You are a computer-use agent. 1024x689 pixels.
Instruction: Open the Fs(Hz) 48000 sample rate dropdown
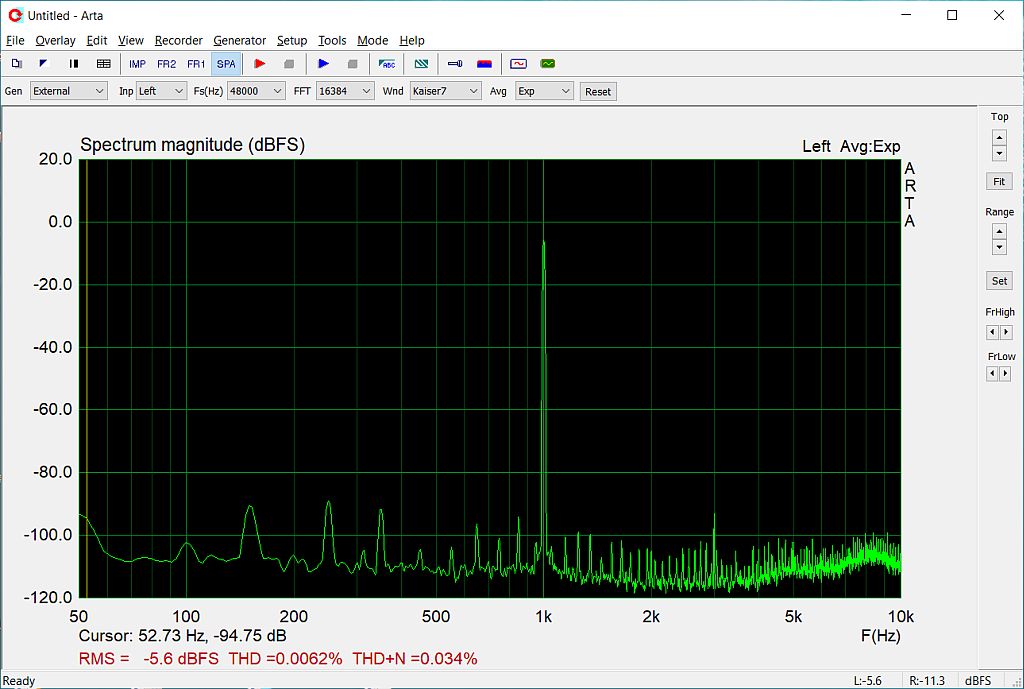255,91
